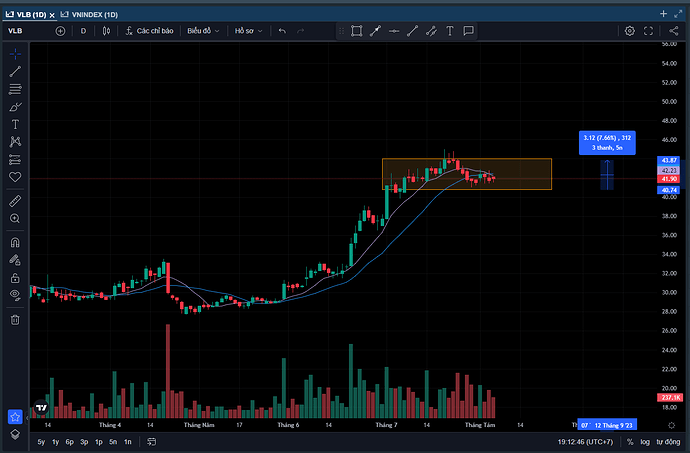Undo the last chart action
The height and width of the screenshot is (453, 690).
tap(283, 31)
